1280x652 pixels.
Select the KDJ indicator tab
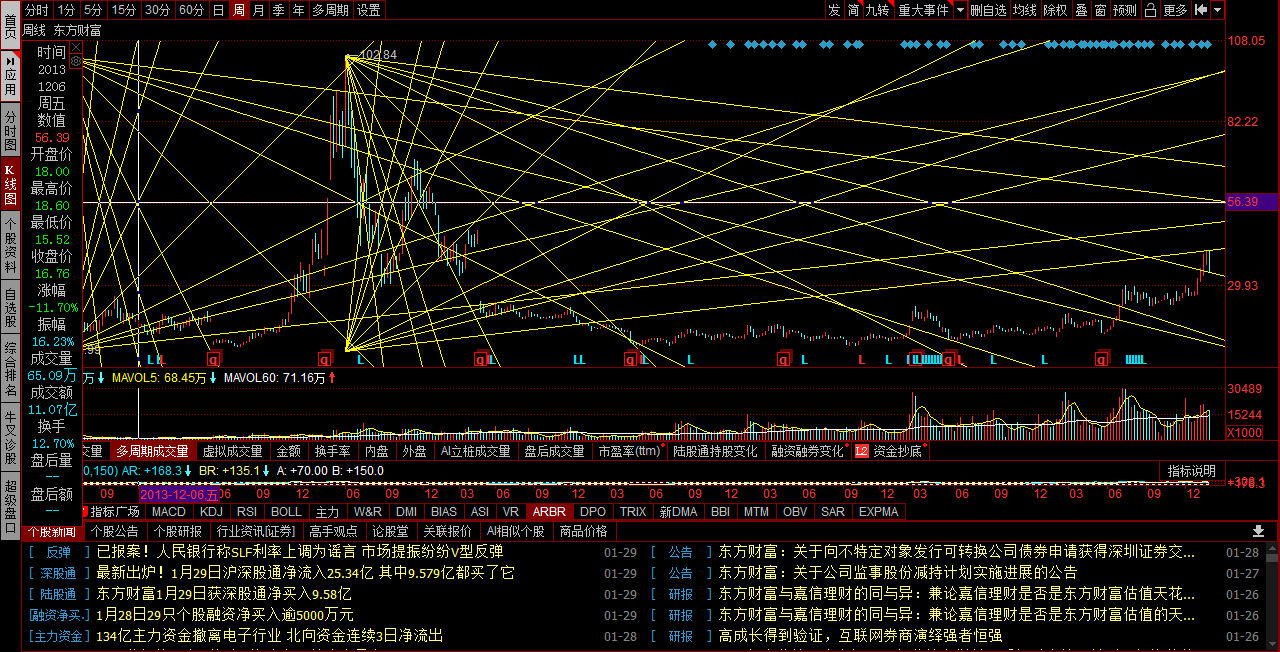(211, 511)
